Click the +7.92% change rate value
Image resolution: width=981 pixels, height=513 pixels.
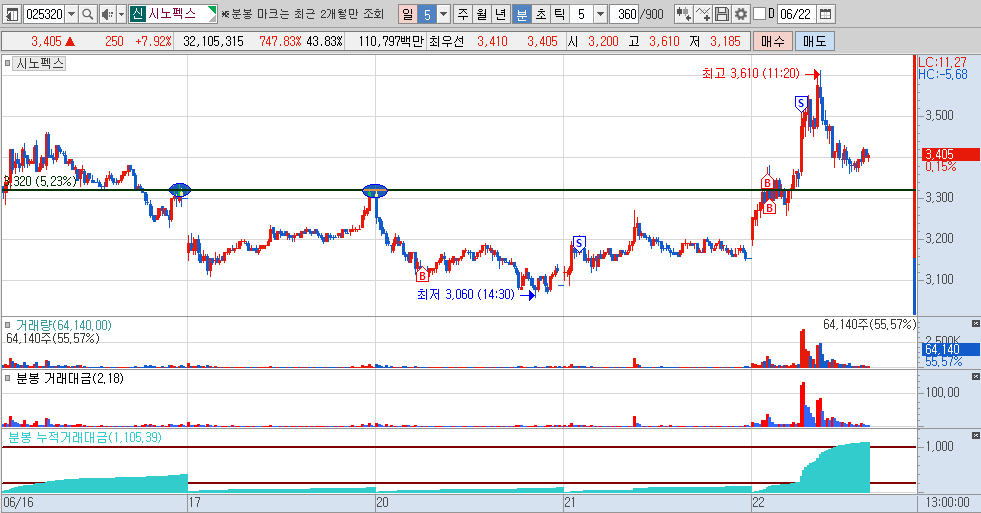153,41
